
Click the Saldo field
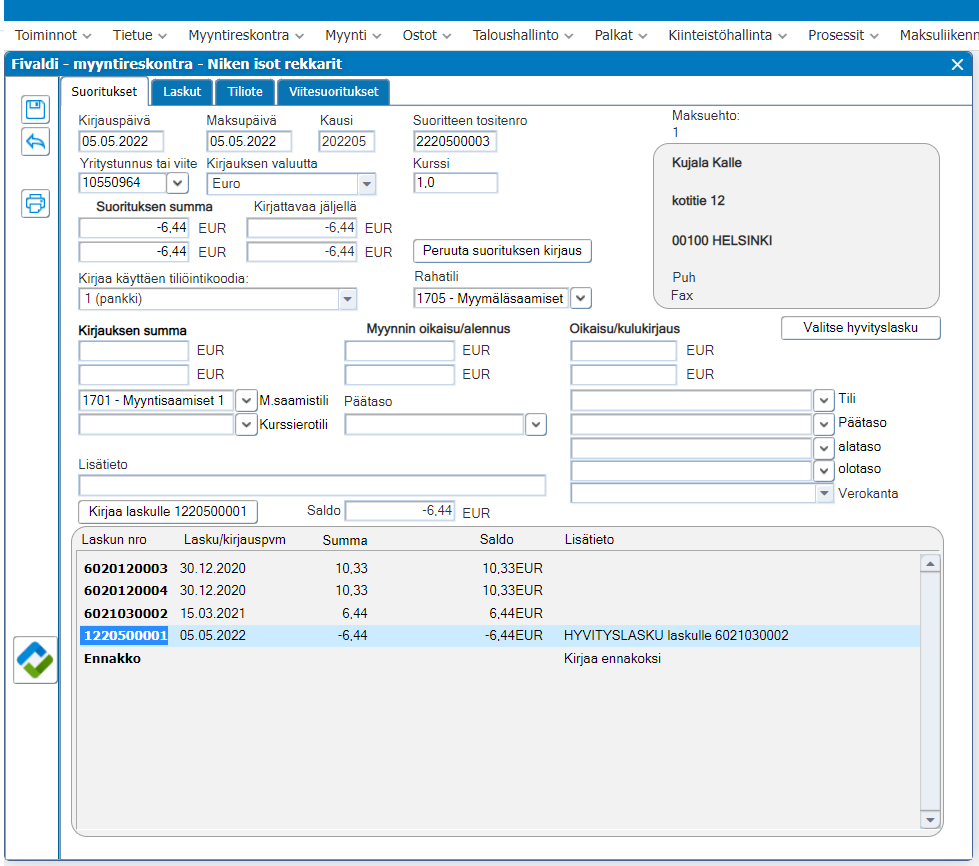pyautogui.click(x=400, y=511)
